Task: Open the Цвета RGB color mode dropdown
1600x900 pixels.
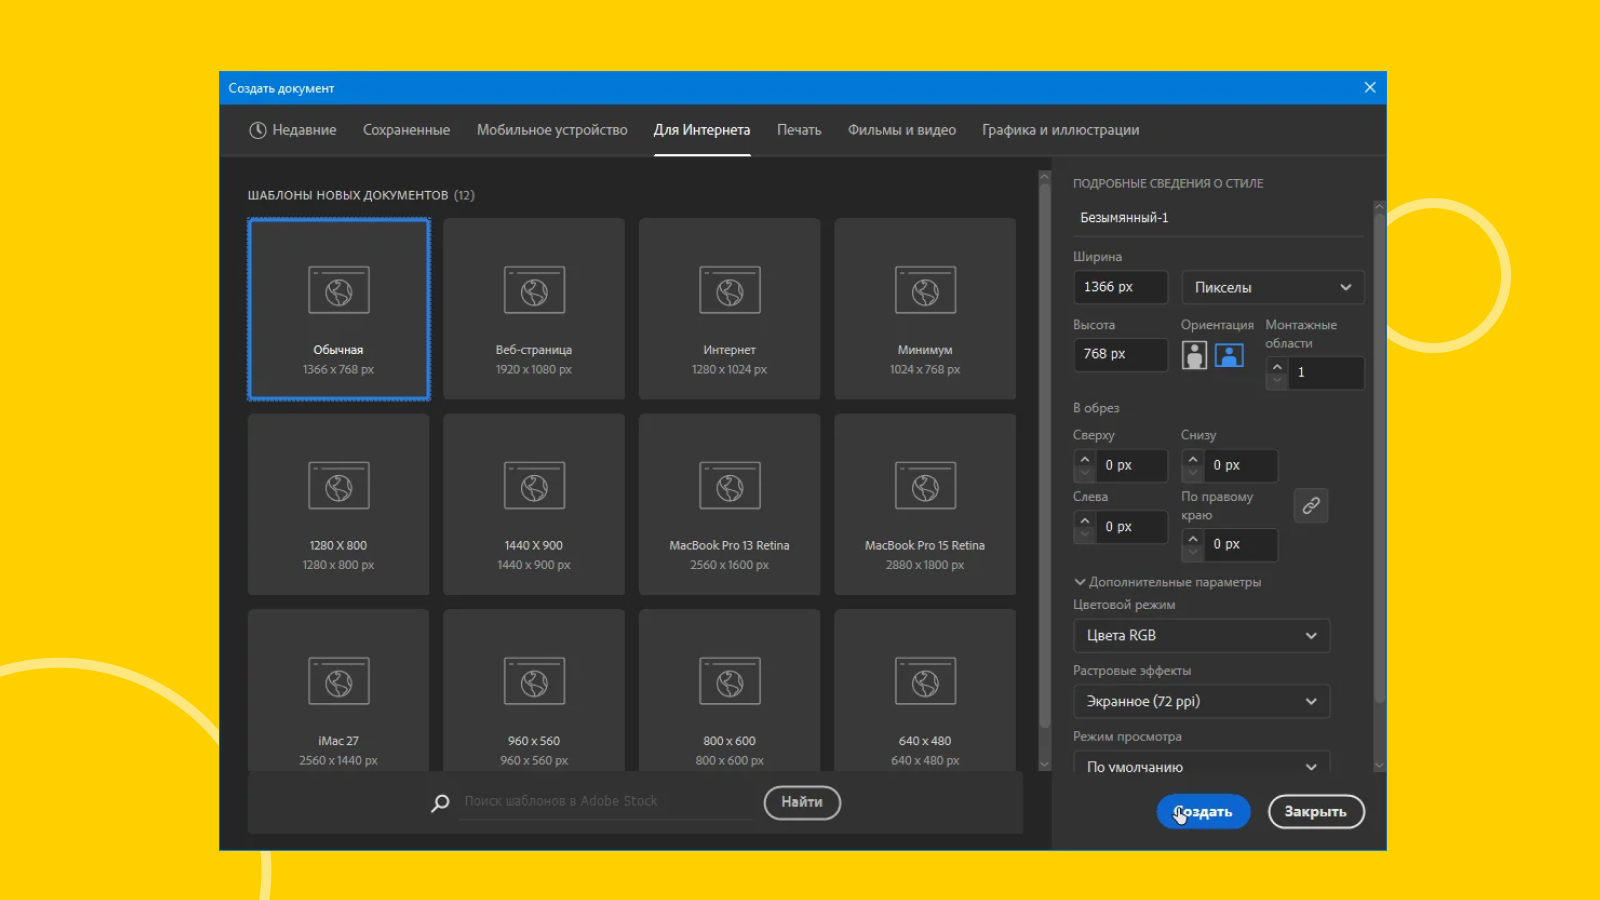Action: click(1201, 636)
